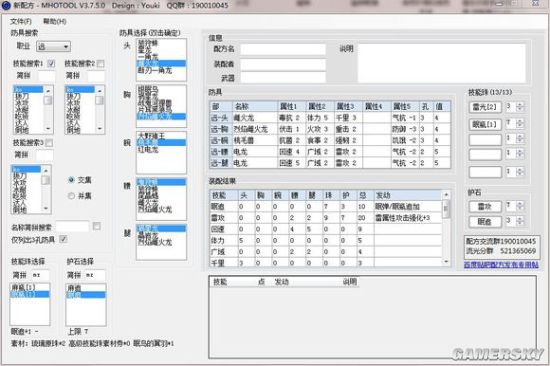Image resolution: width=550 pixels, height=366 pixels.
Task: Select 烈焰雌火龙 in the 腰 list
Action: click(154, 210)
